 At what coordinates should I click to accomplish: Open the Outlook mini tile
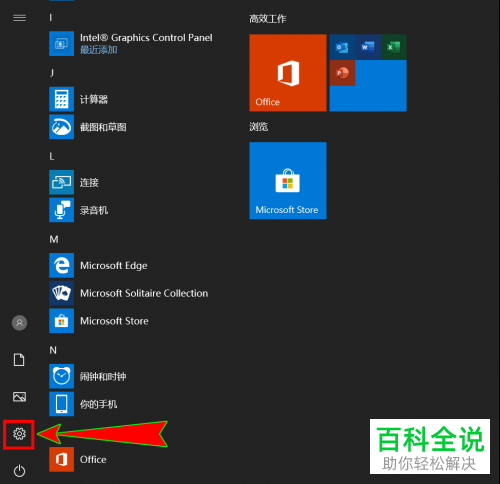(342, 47)
